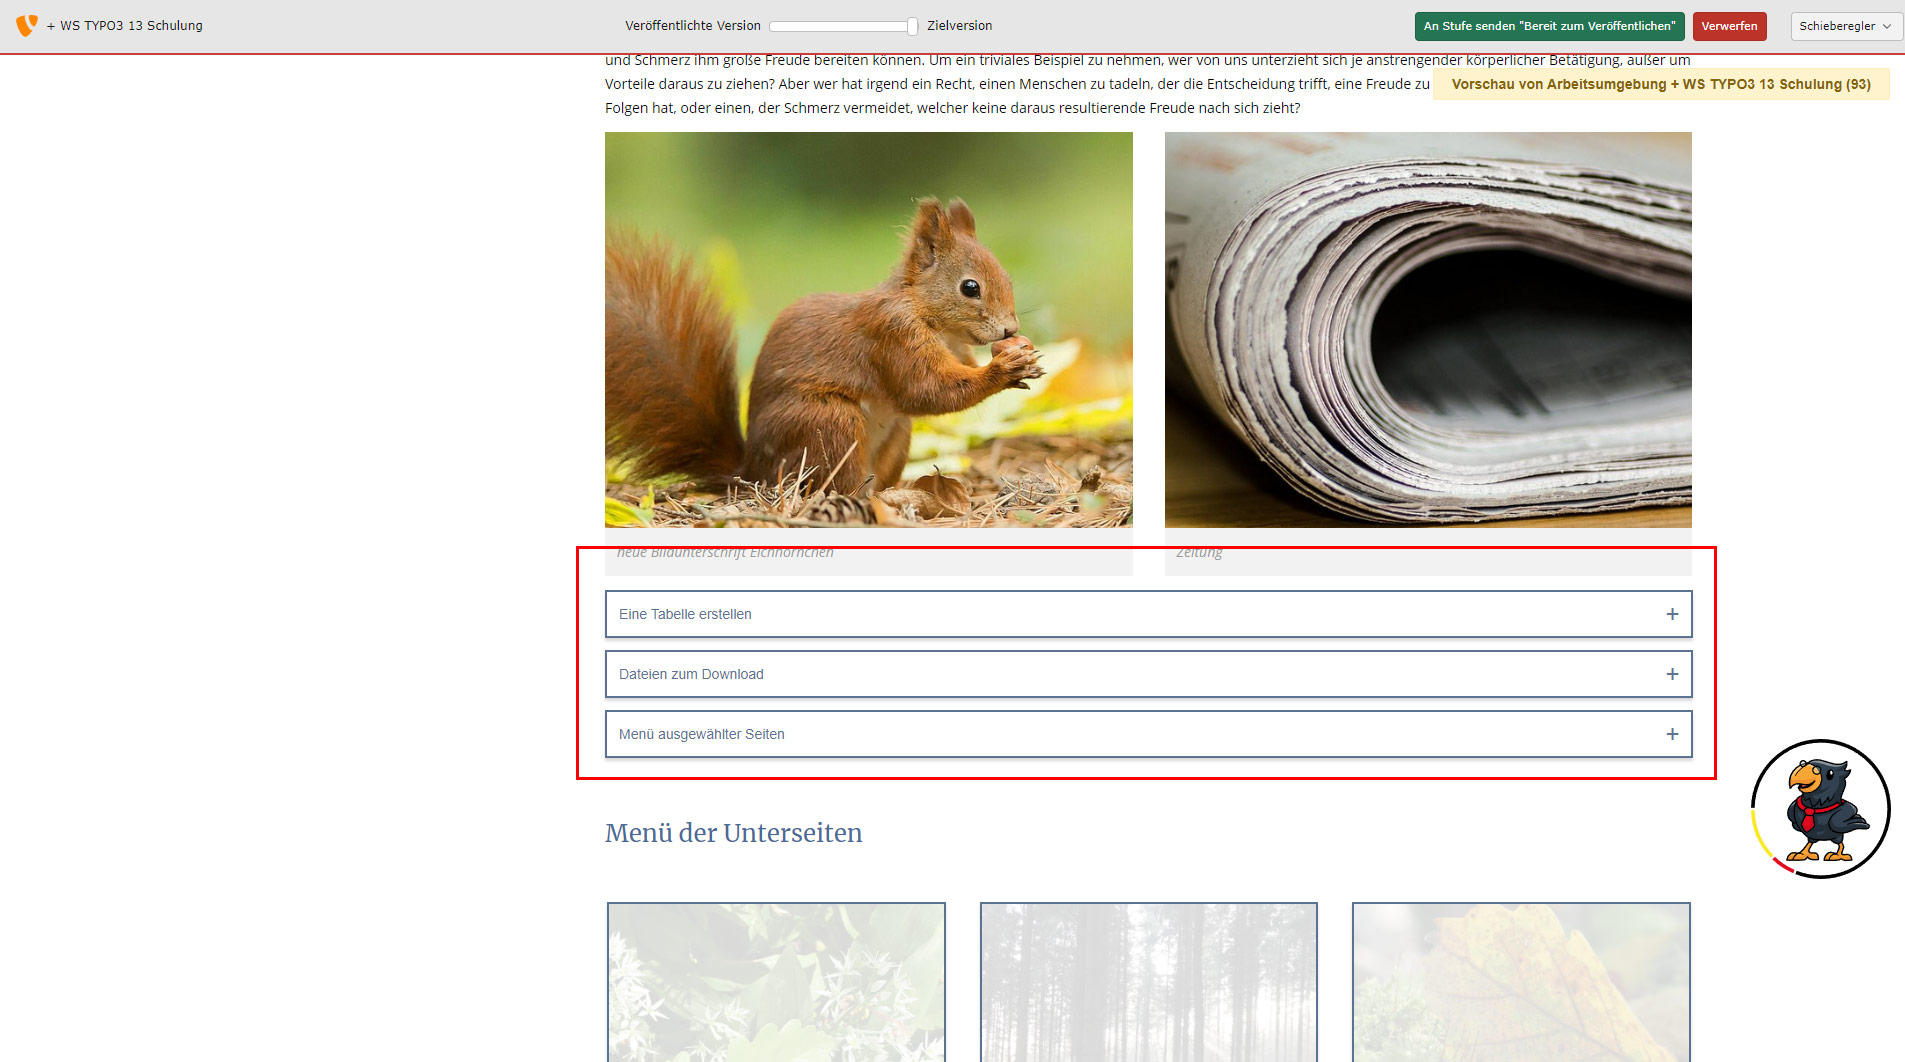Click the Veröffentlichte Version label
1905x1062 pixels.
(x=693, y=26)
